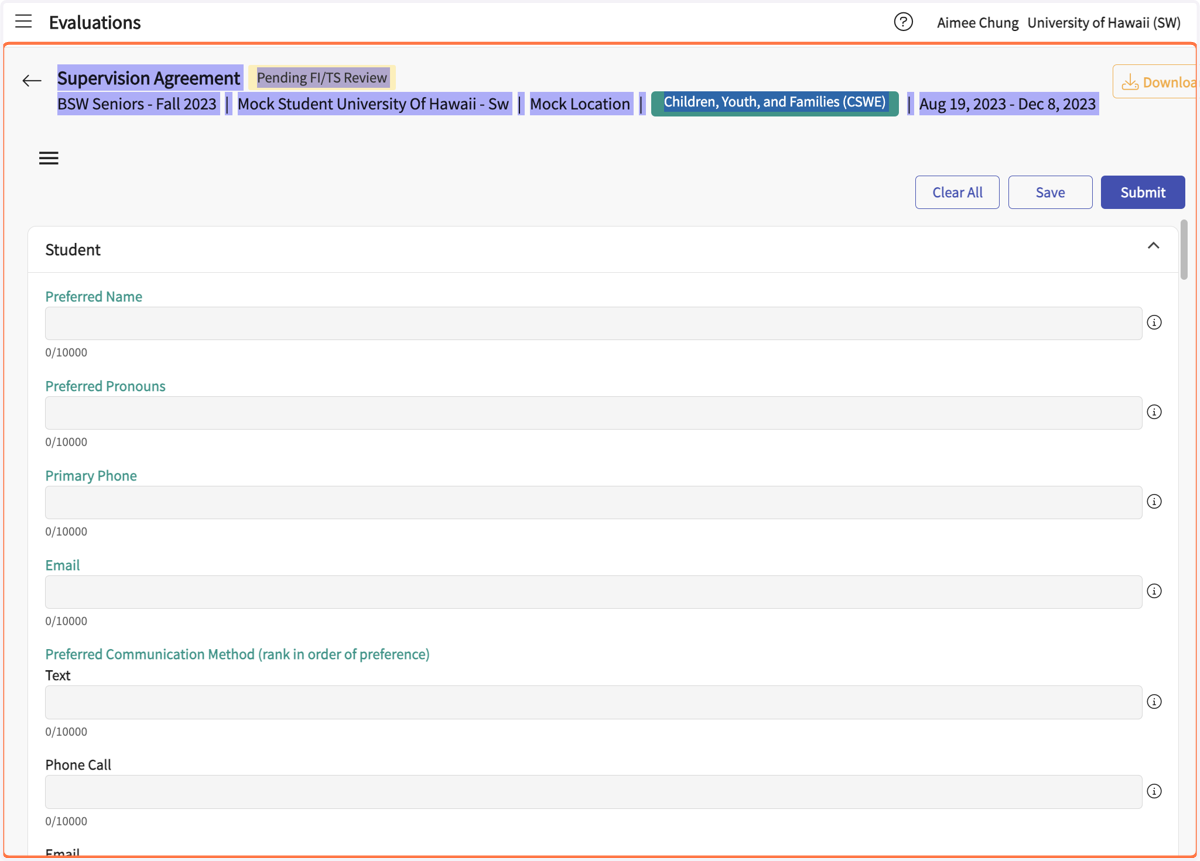Focus the Preferred Pronouns input field

[x=593, y=413]
